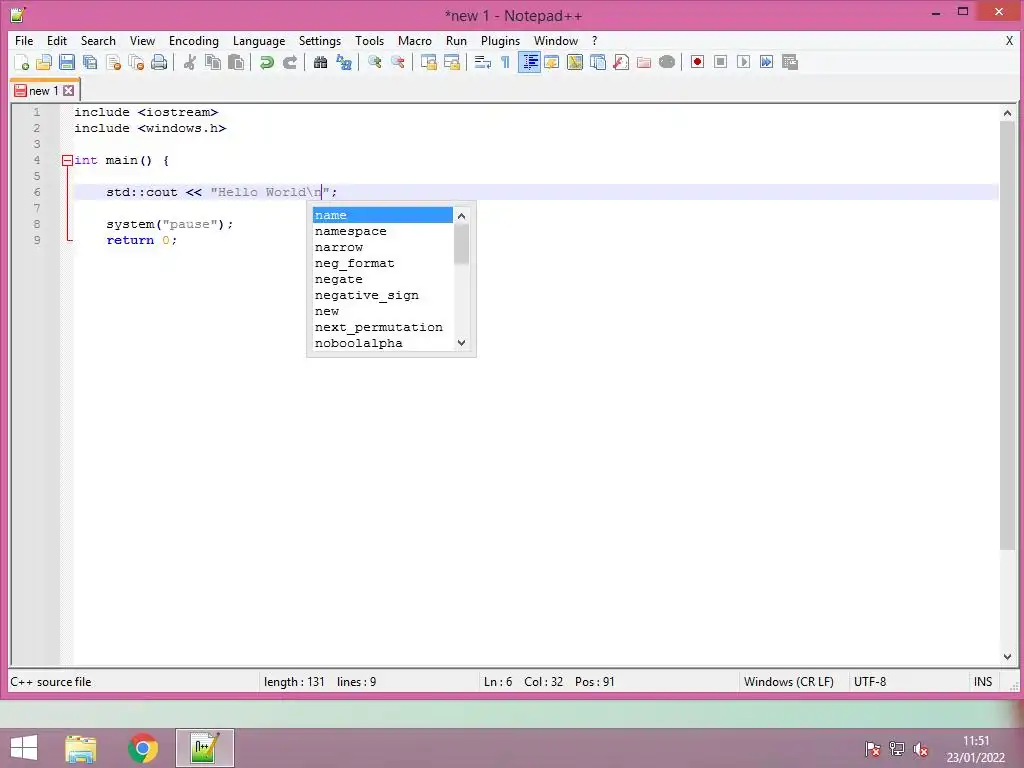Screen dimensions: 1024x768
Task: Zoom out using the magnifier minus icon
Action: pyautogui.click(x=398, y=62)
